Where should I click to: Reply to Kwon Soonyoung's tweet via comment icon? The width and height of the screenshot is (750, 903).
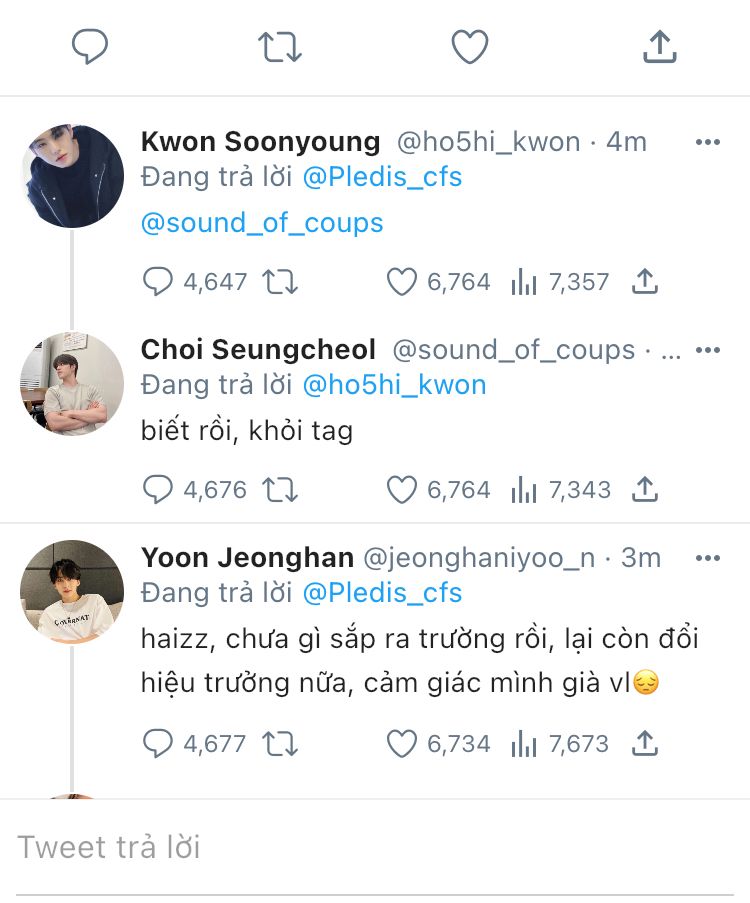click(158, 282)
